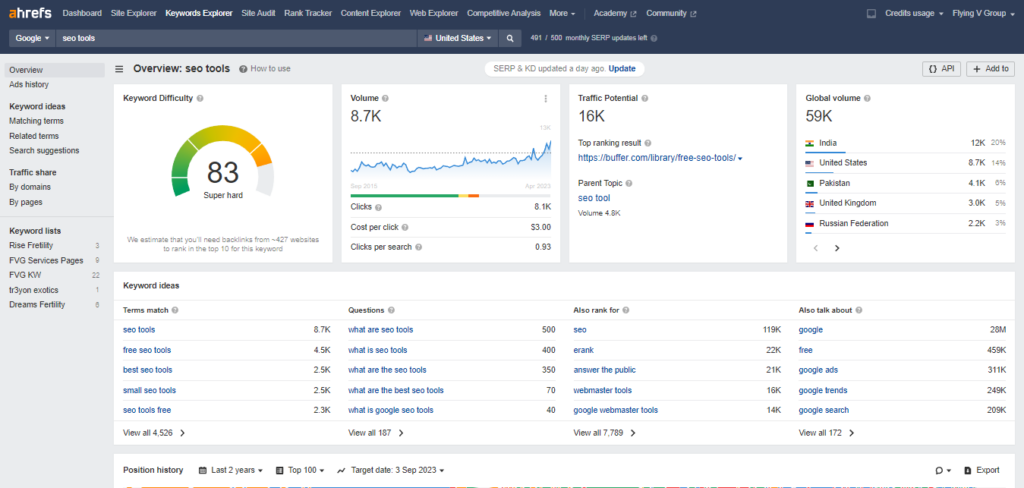Click the display monitor icon in header
This screenshot has height=488, width=1024.
pyautogui.click(x=871, y=13)
